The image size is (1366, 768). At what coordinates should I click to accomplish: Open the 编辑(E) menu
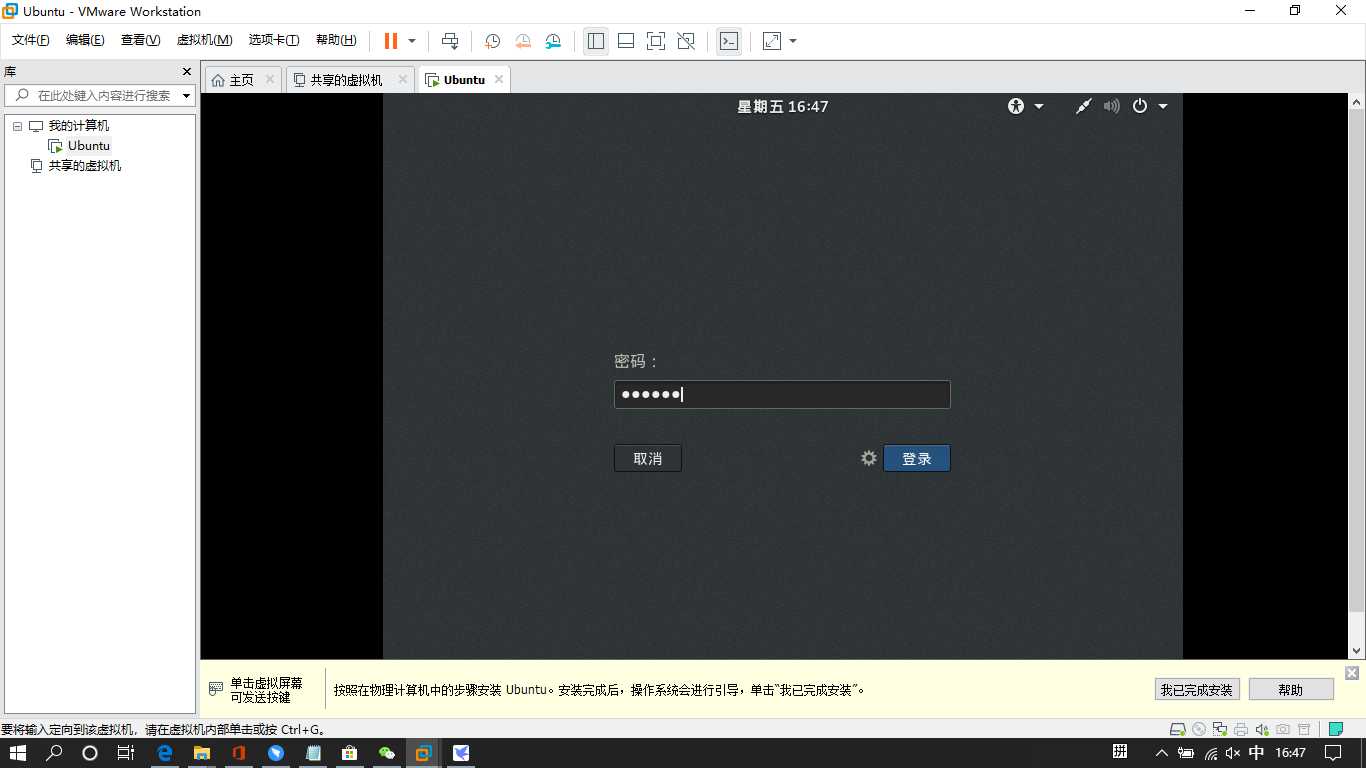85,40
